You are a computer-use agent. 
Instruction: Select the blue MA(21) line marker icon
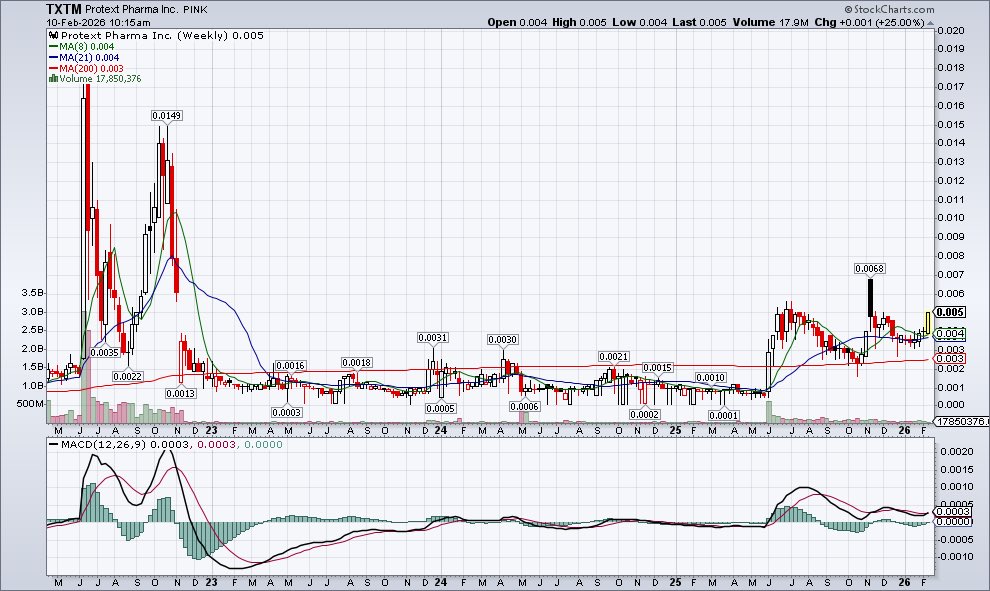(x=56, y=56)
